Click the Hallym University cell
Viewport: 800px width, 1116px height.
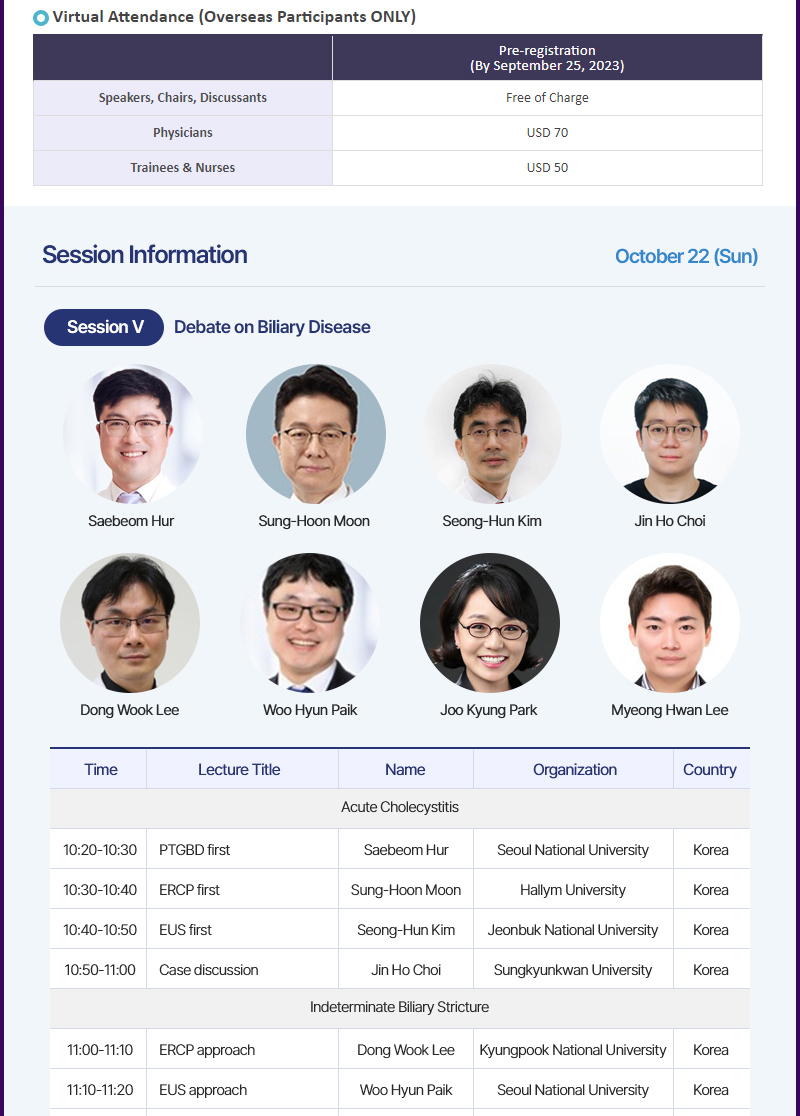pyautogui.click(x=573, y=890)
